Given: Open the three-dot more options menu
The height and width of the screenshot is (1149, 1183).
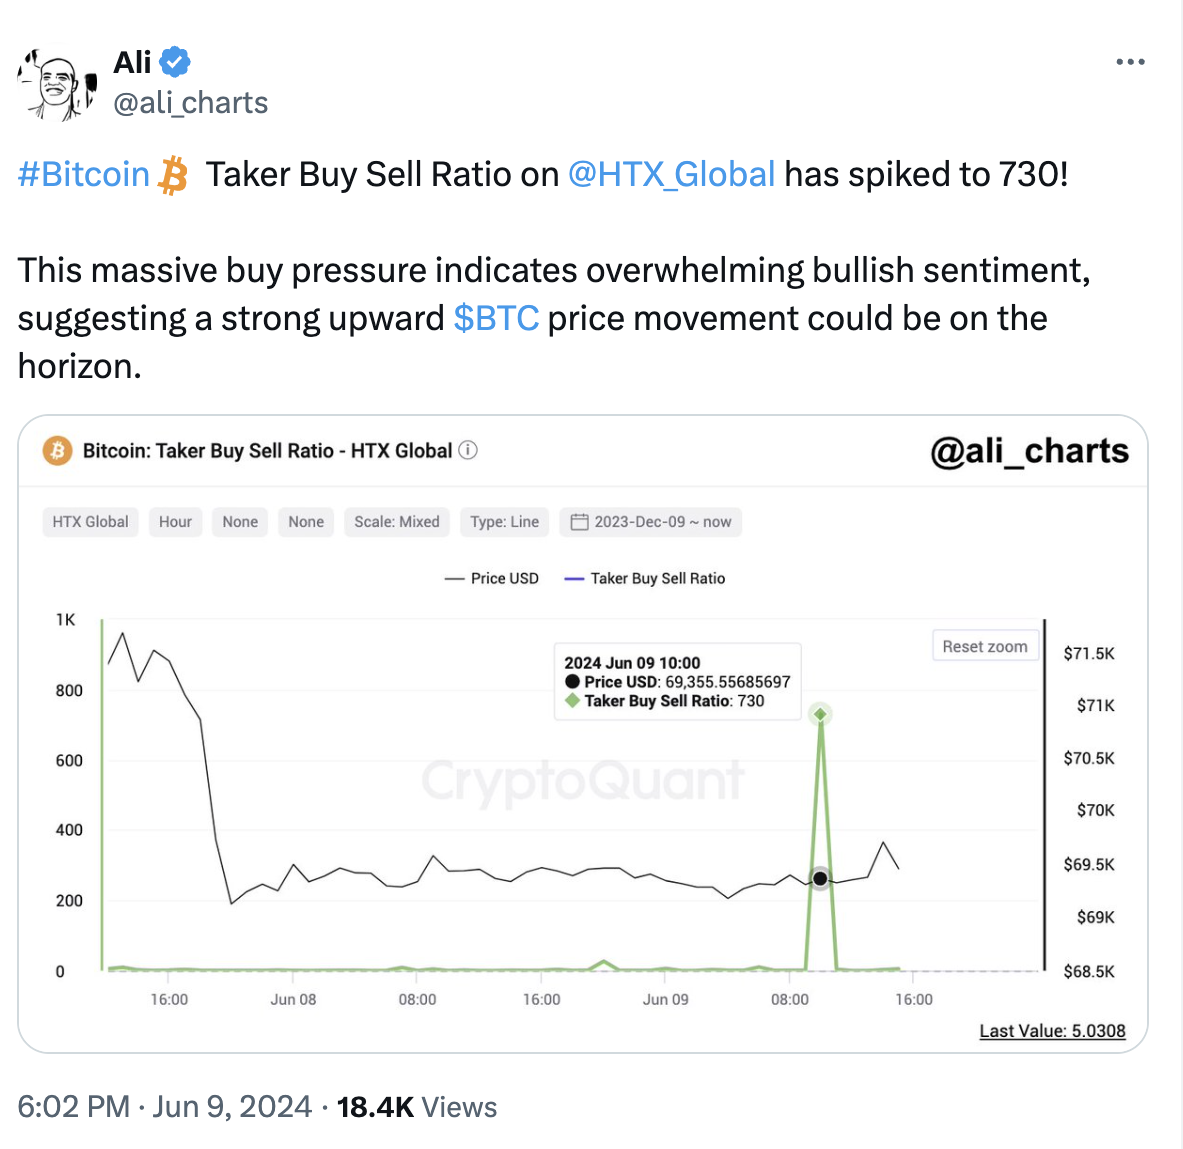Looking at the screenshot, I should 1130,62.
